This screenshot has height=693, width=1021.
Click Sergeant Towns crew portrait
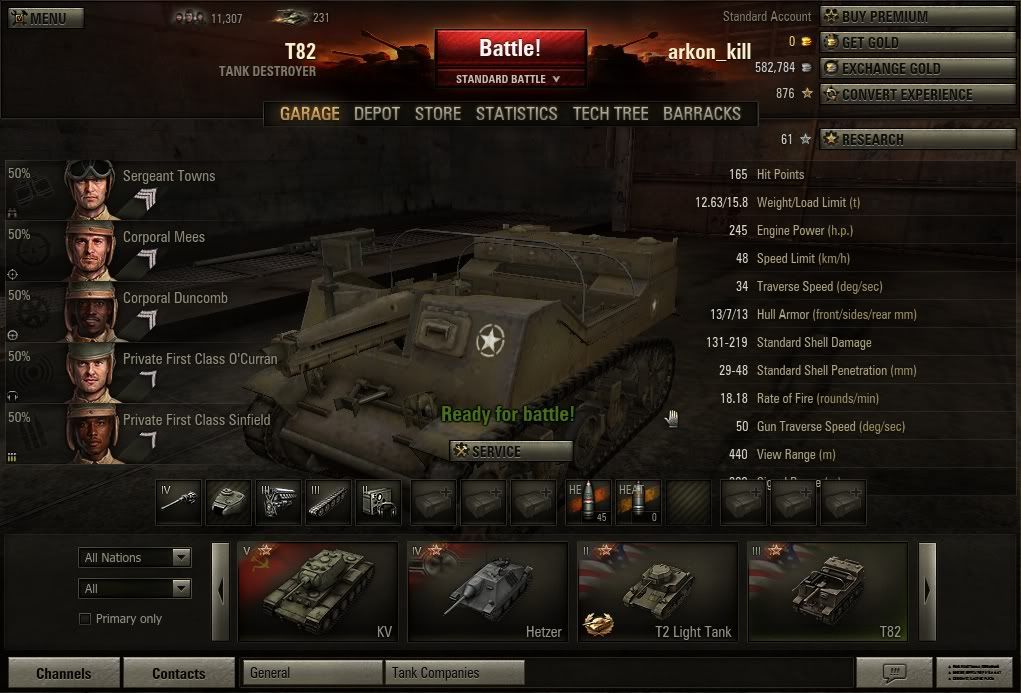tap(91, 190)
